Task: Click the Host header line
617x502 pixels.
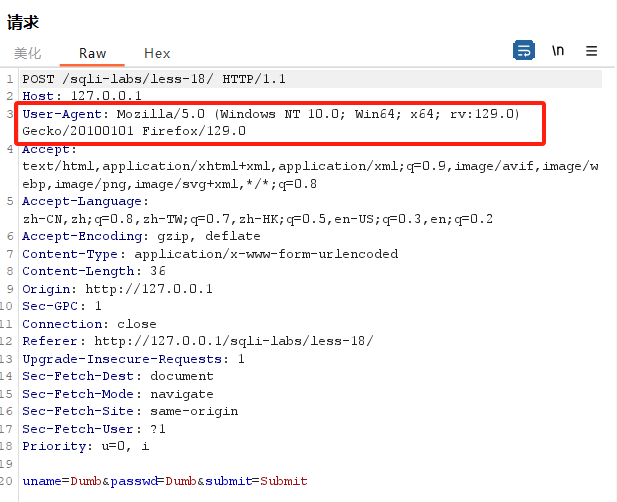Action: coord(82,96)
